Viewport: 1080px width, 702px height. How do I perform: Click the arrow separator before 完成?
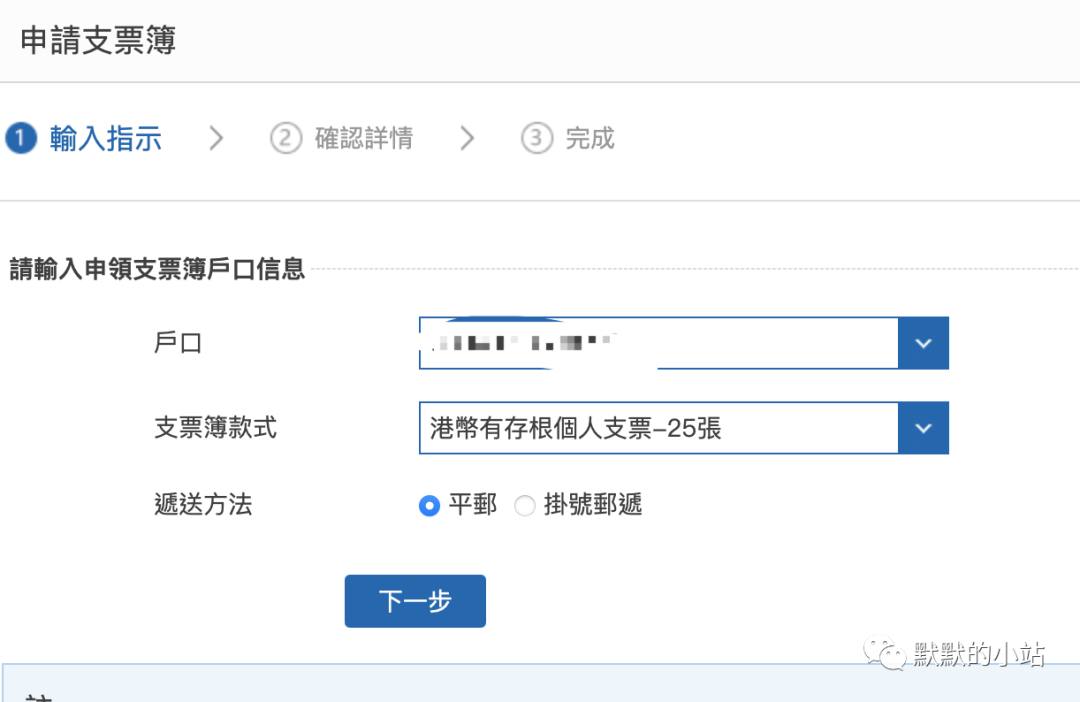click(466, 138)
